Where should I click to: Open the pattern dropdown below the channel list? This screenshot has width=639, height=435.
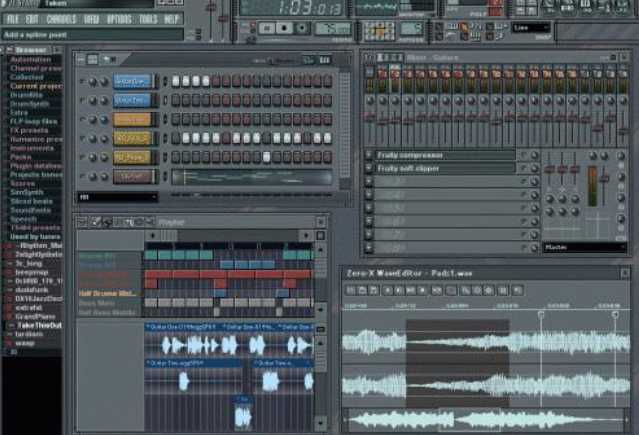tap(118, 197)
